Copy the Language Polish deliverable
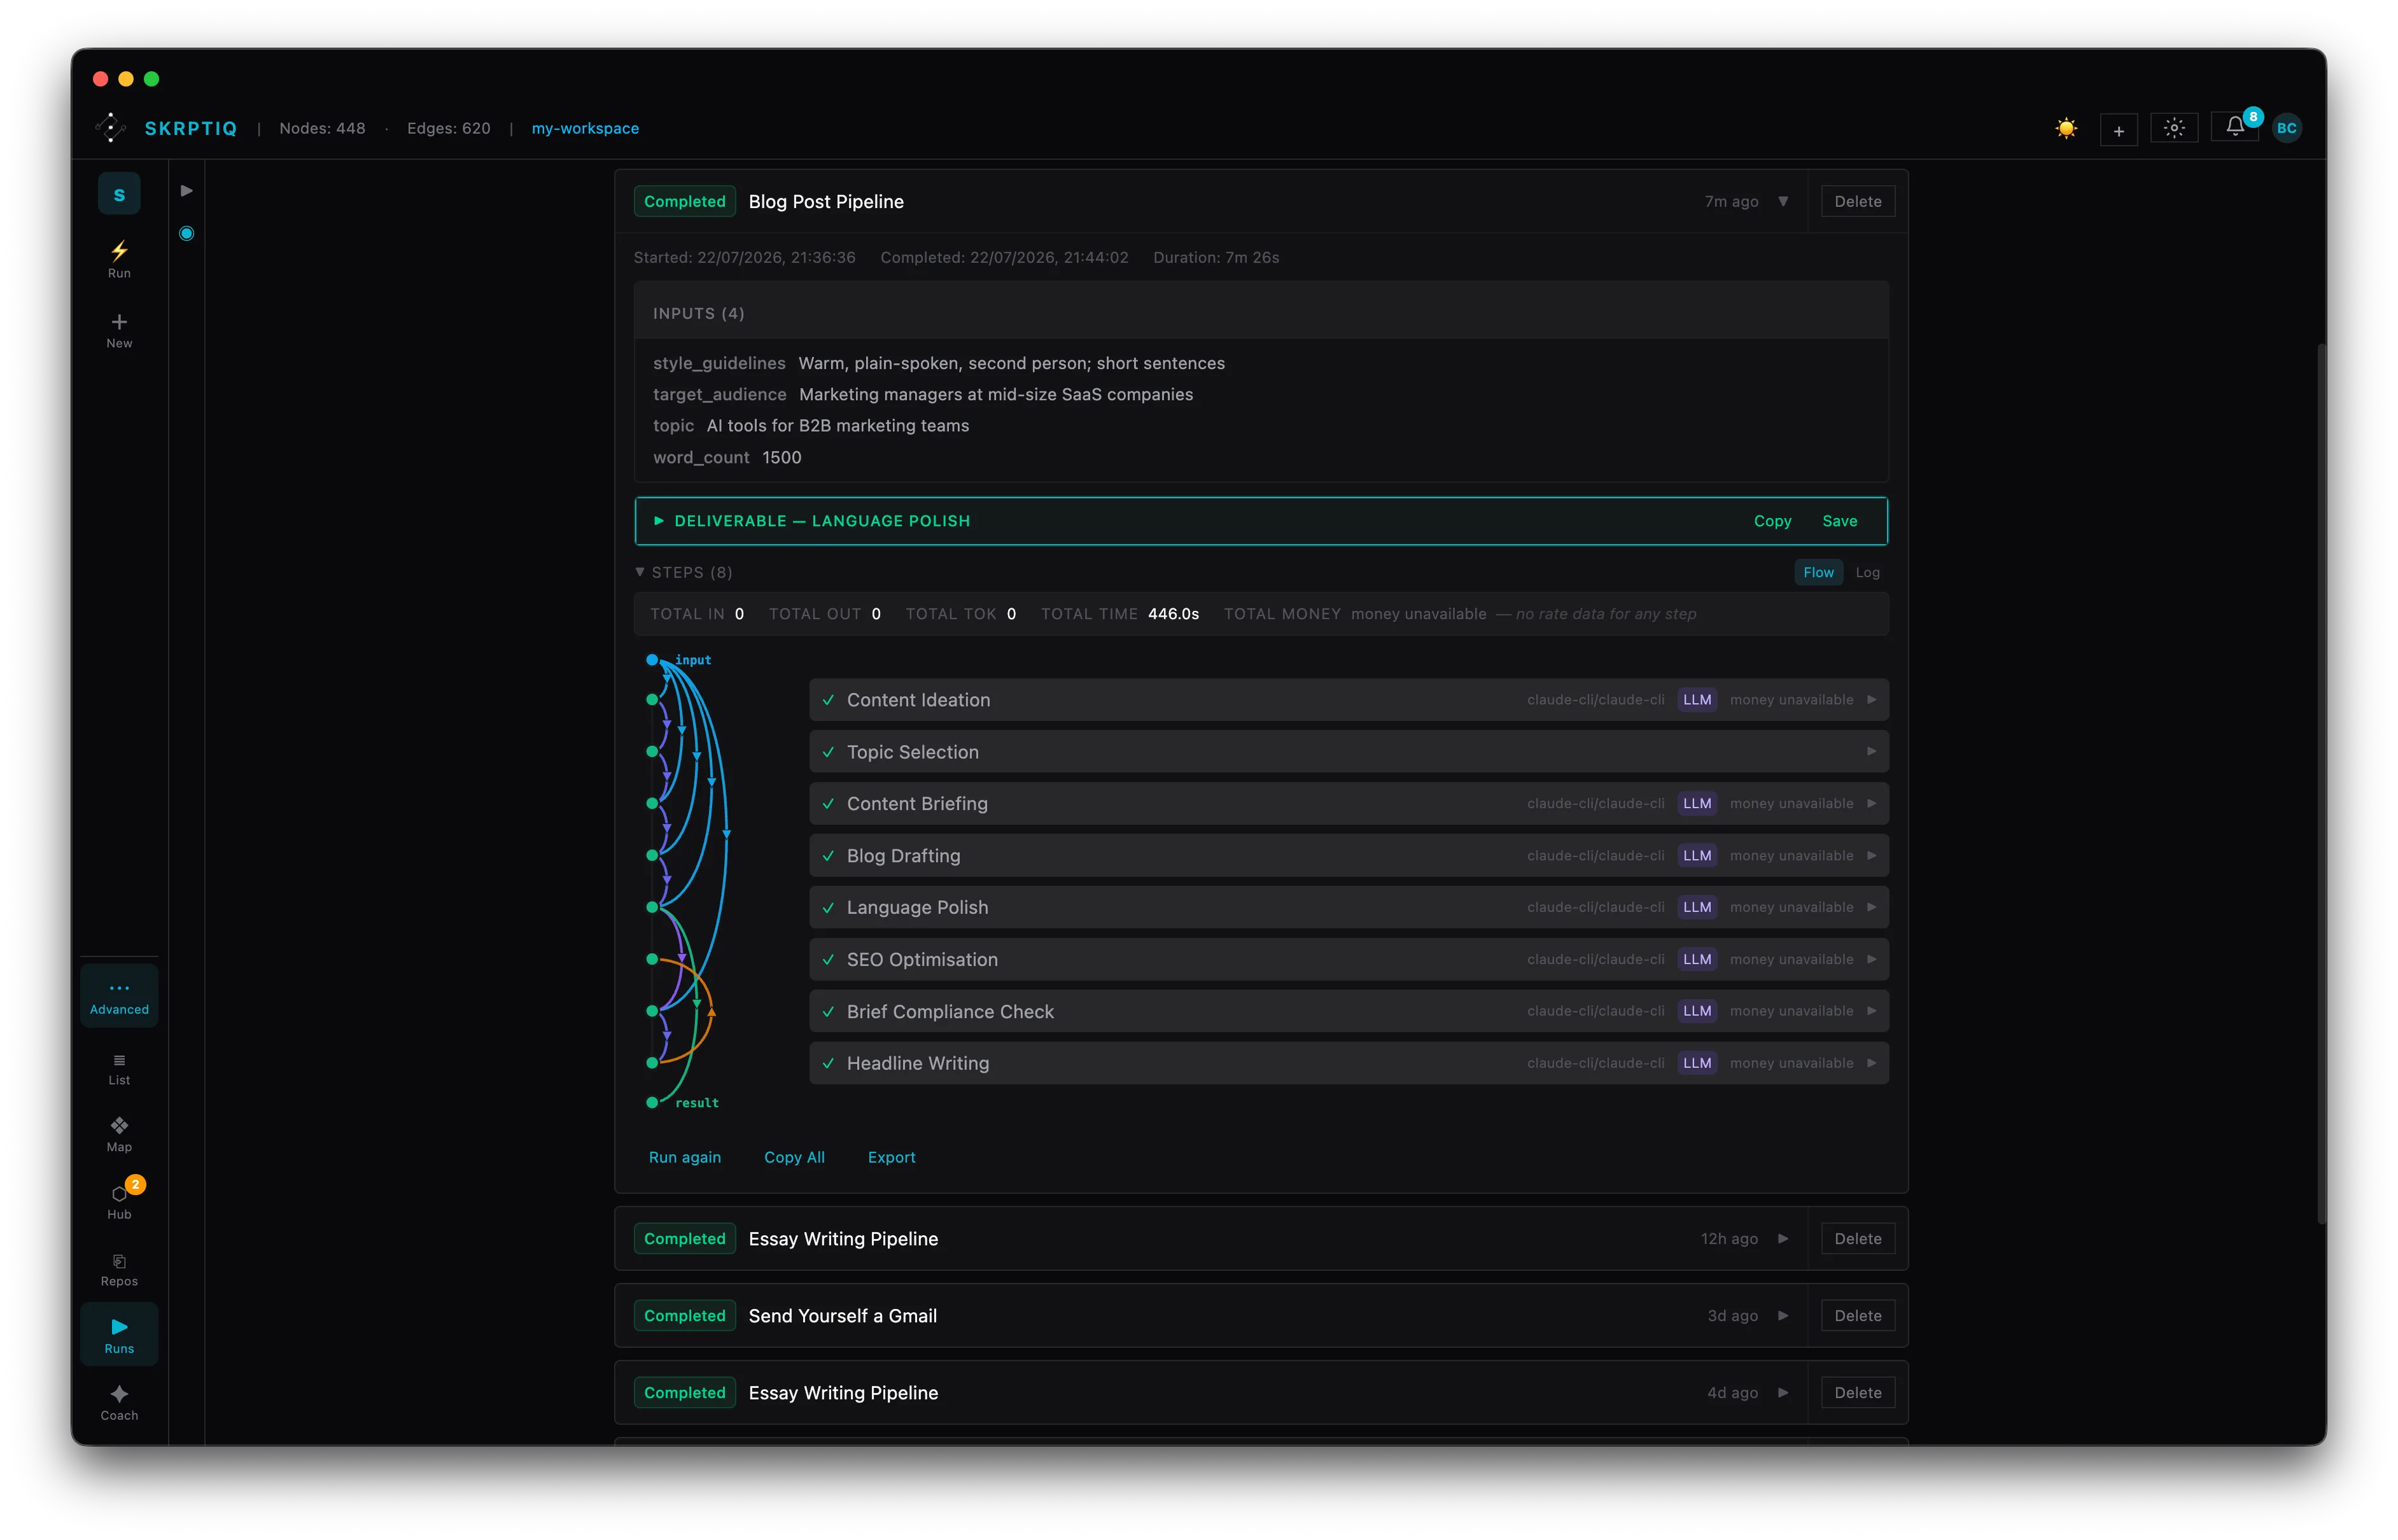The width and height of the screenshot is (2398, 1540). (1772, 521)
